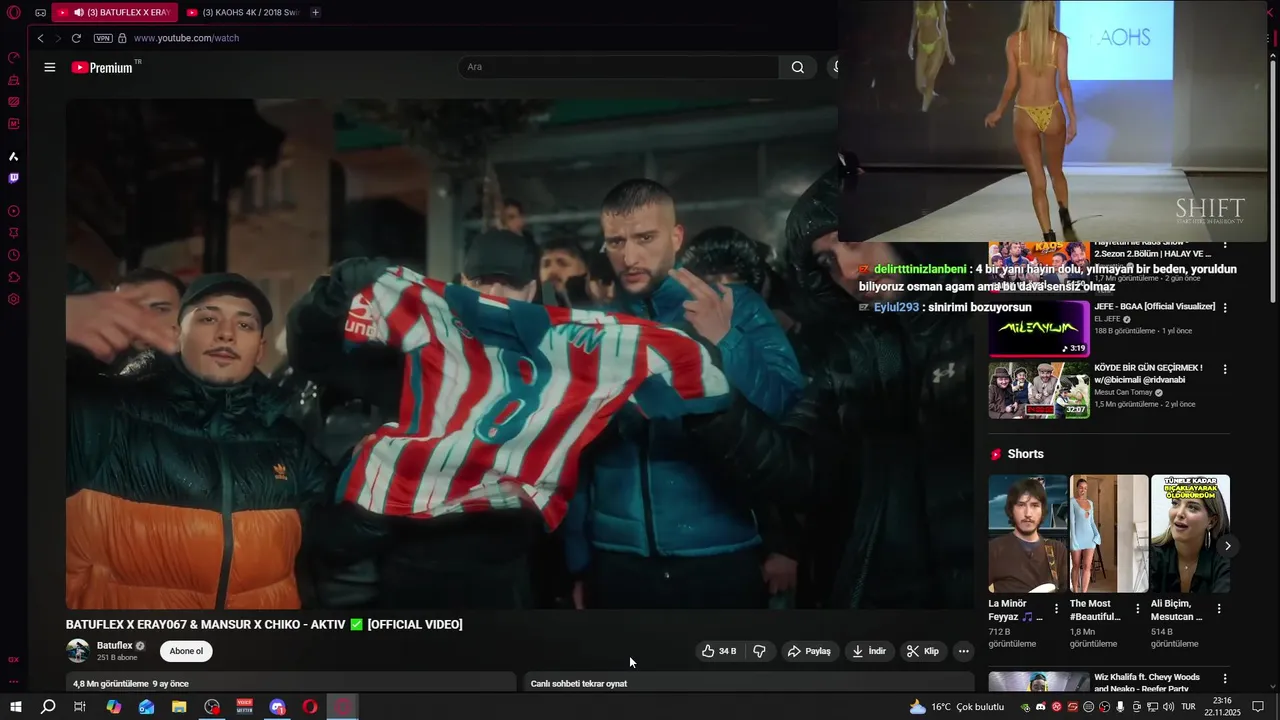1280x720 pixels.
Task: Open File Explorer folder on taskbar
Action: pos(179,707)
